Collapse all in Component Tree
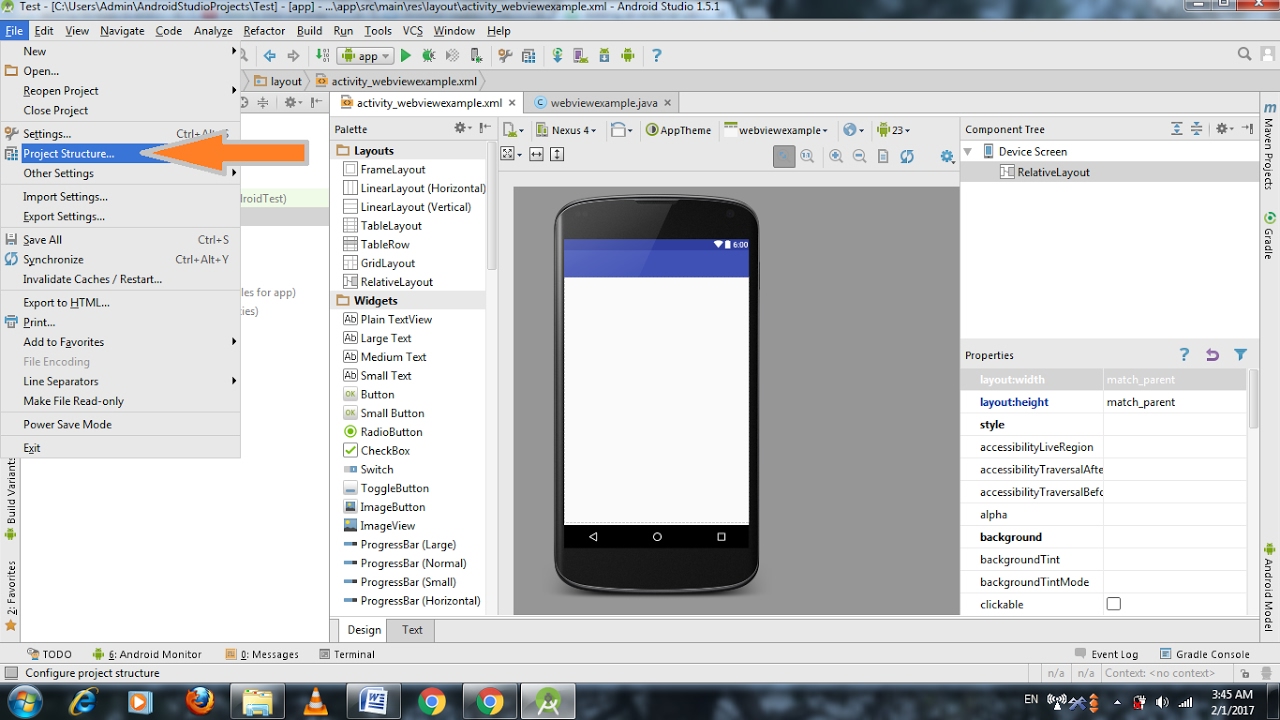 [x=1198, y=129]
